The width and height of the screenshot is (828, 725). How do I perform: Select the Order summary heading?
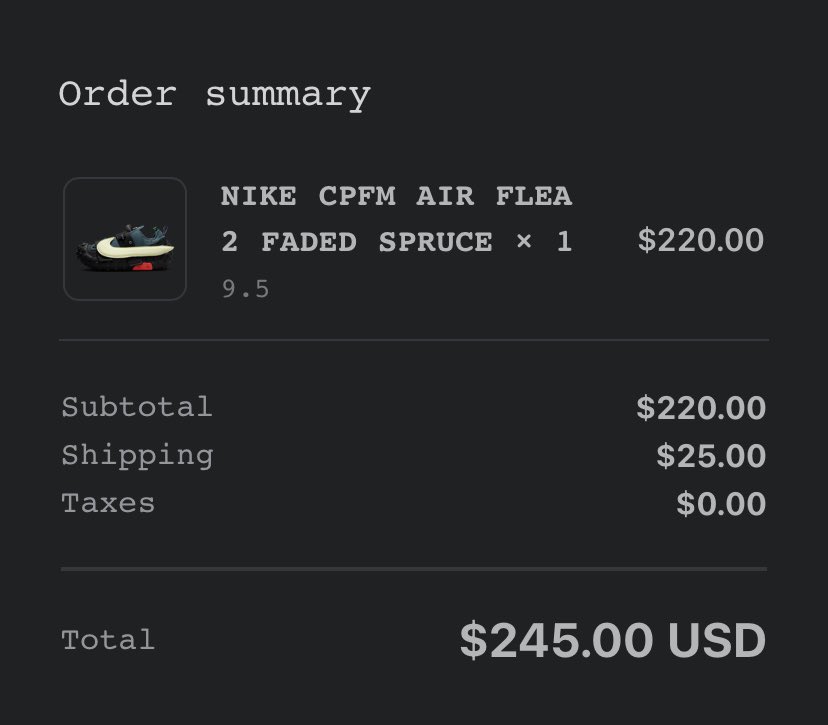coord(214,96)
